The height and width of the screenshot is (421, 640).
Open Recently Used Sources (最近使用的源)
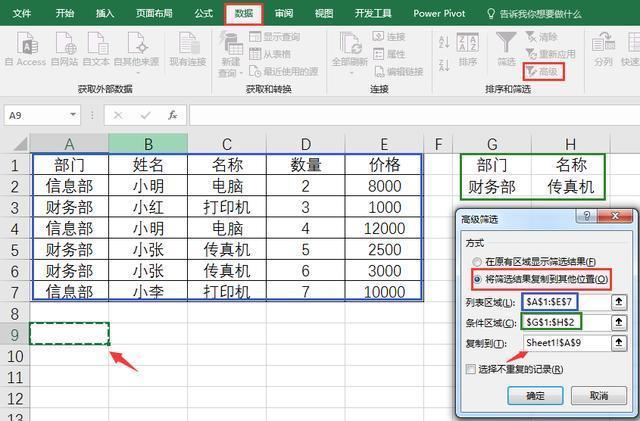click(x=283, y=71)
